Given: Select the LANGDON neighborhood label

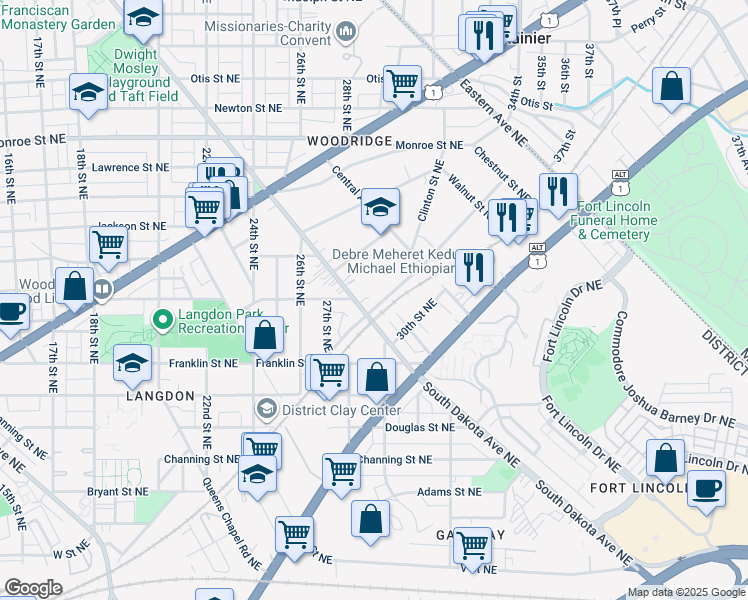Looking at the screenshot, I should click(x=161, y=396).
